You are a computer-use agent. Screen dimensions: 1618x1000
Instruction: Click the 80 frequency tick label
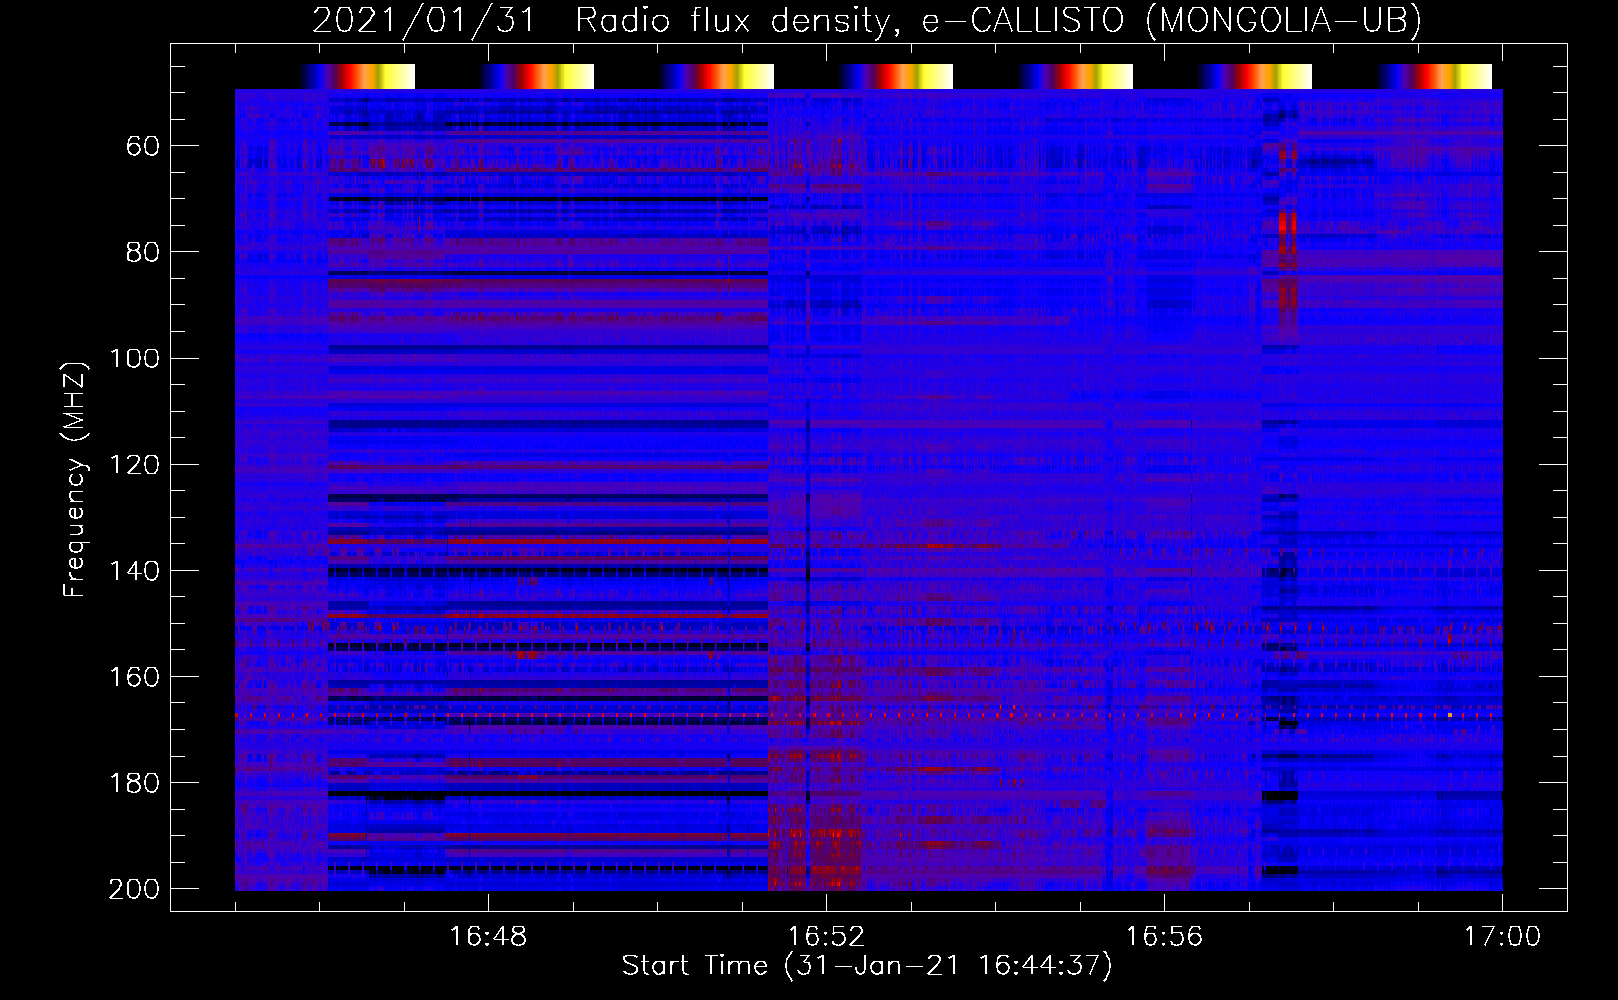[x=143, y=252]
